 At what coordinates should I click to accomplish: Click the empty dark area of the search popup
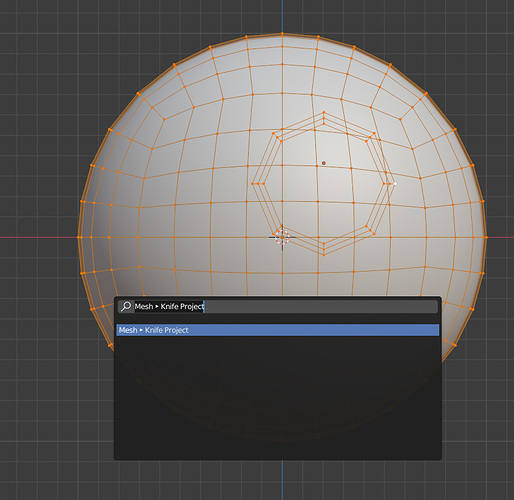coord(278,397)
